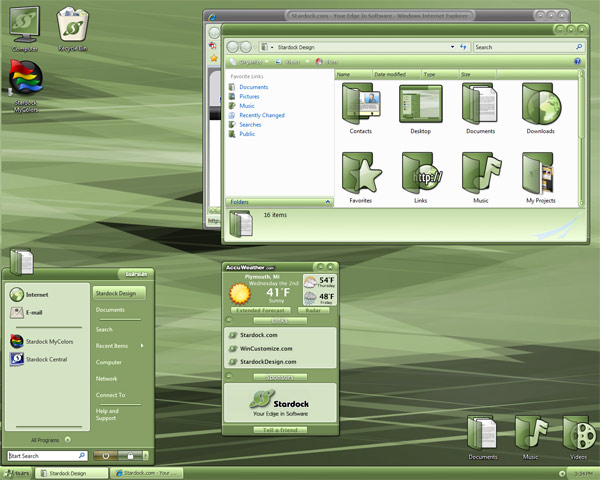Open the Downloads folder in Explorer
The image size is (600, 480).
[540, 108]
